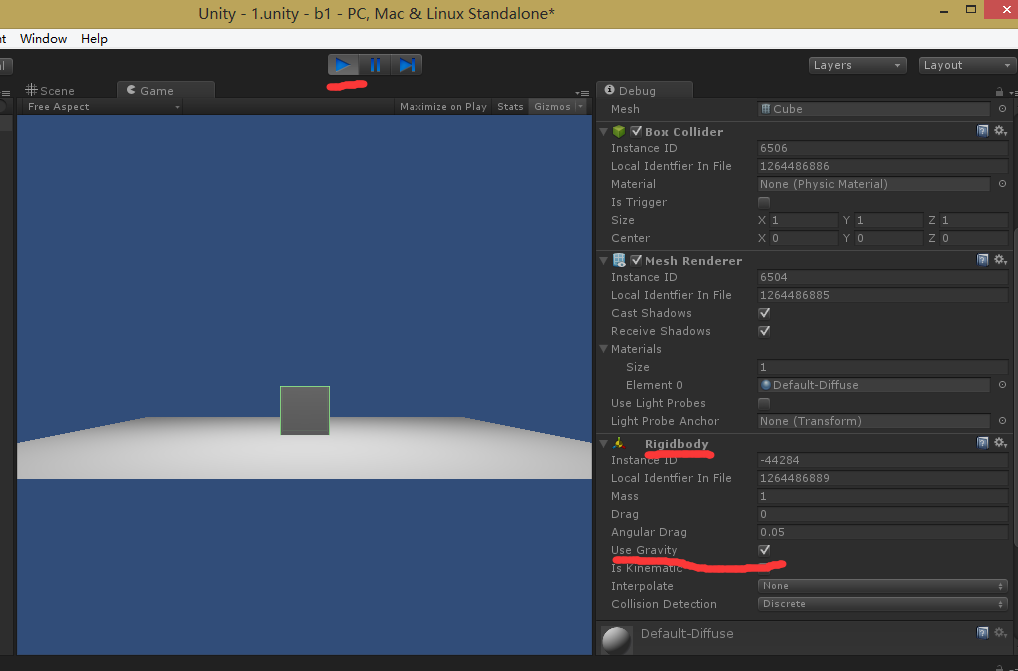The width and height of the screenshot is (1018, 671).
Task: Click the Box Collider Size Z field
Action: [x=973, y=221]
